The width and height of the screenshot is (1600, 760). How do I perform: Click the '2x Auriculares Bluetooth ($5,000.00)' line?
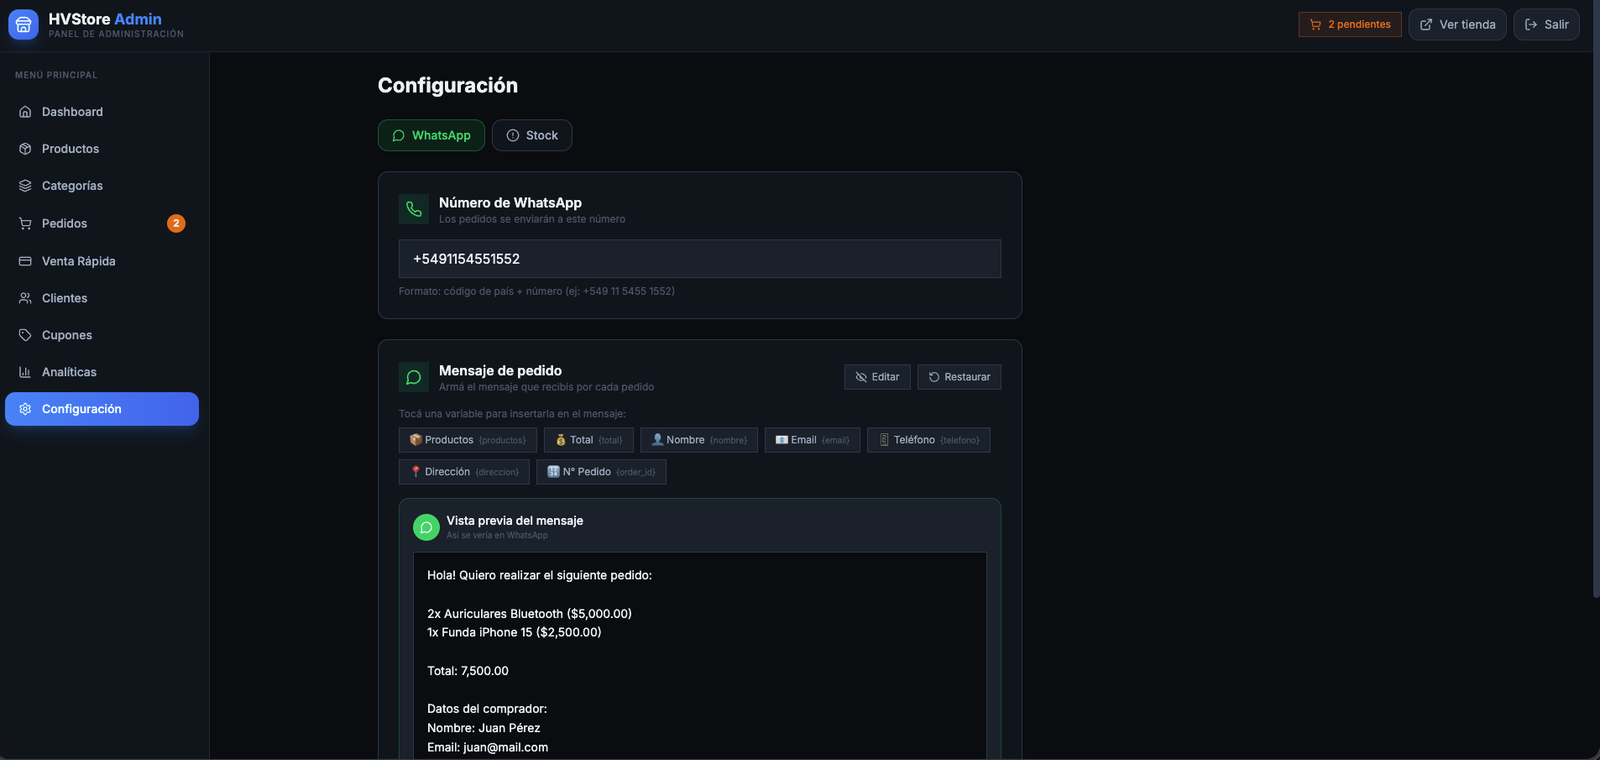point(530,614)
